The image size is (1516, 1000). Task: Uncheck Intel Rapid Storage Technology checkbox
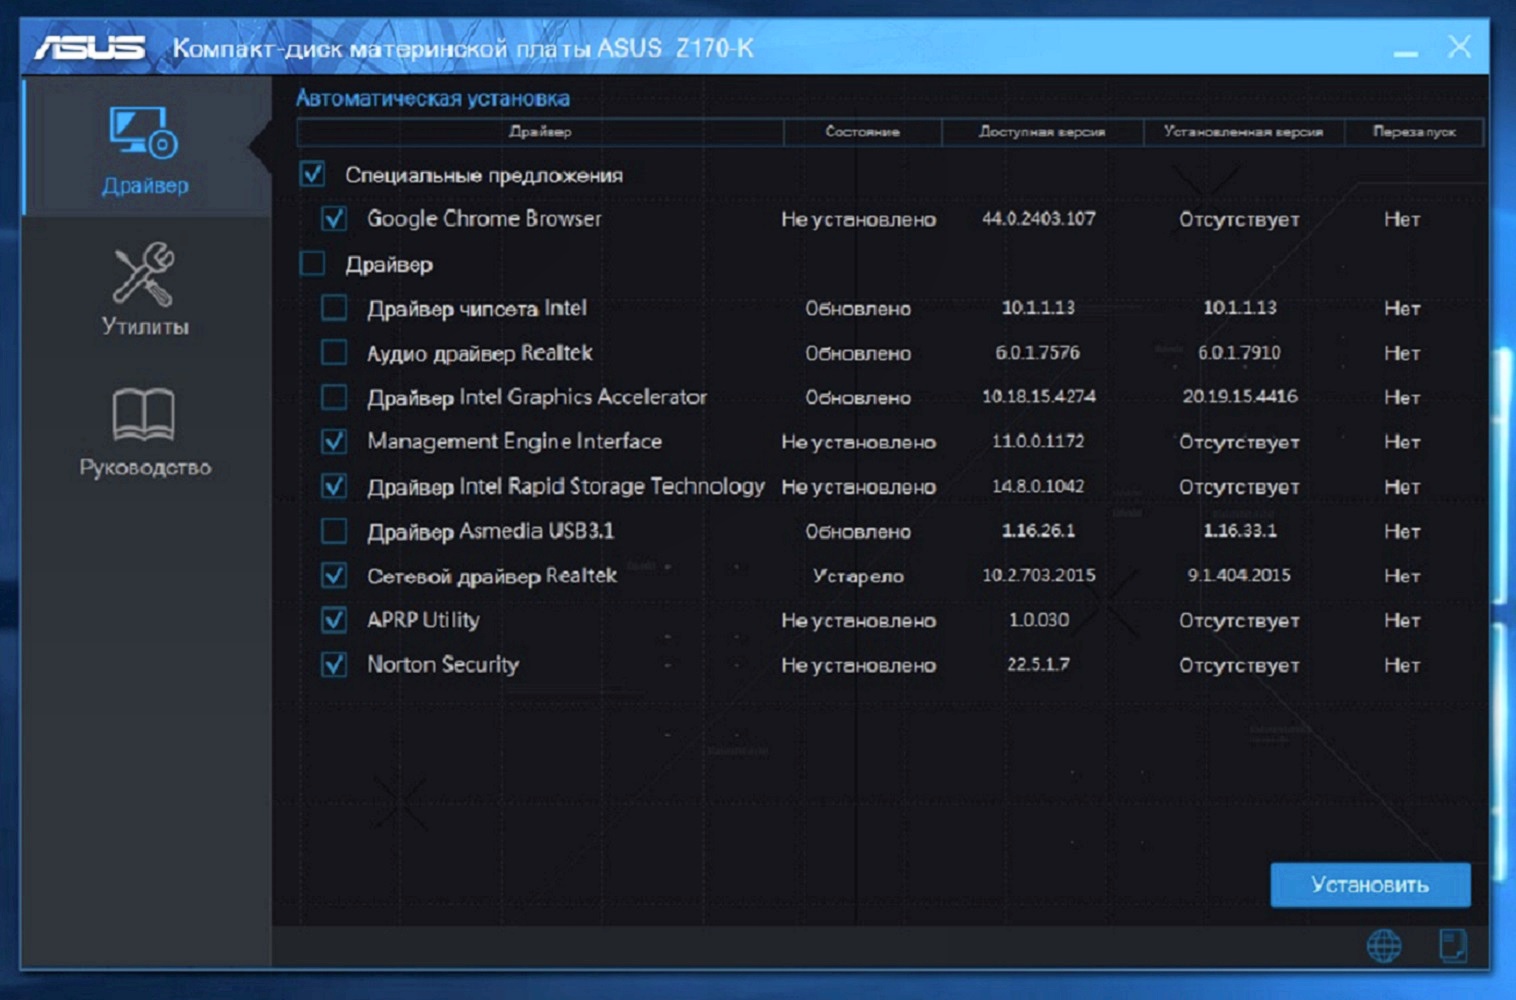334,486
